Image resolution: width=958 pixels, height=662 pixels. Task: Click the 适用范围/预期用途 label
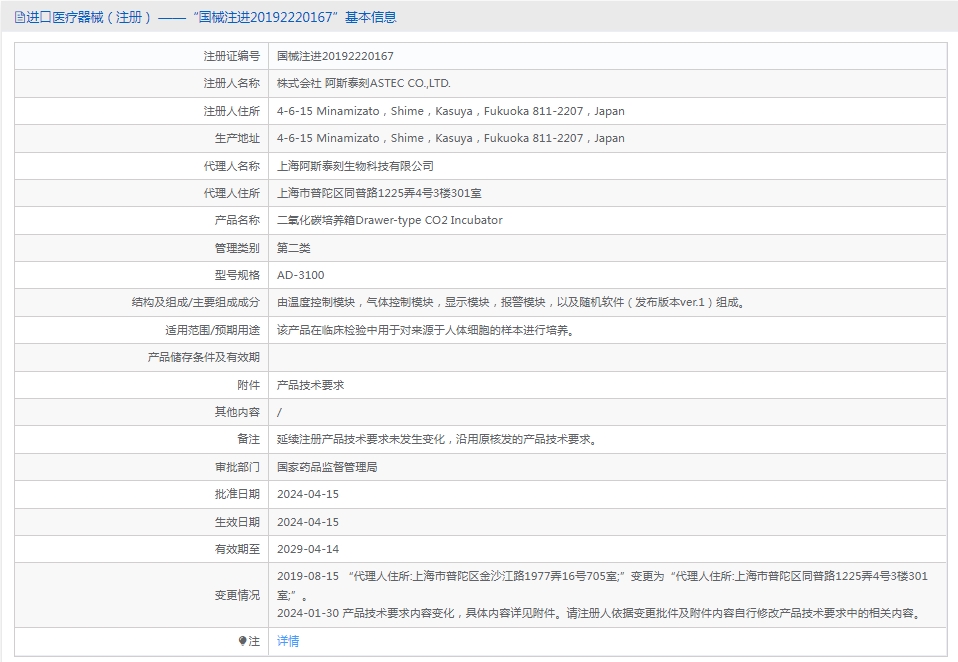[x=212, y=330]
